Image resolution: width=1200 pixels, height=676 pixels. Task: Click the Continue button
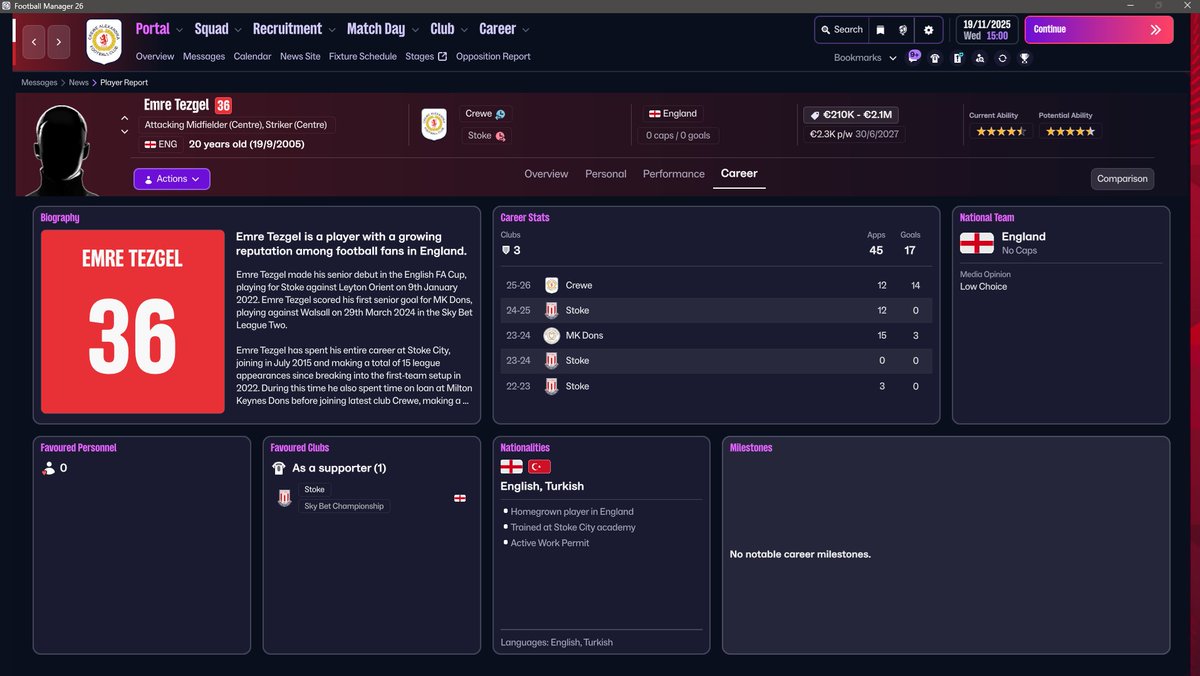click(x=1099, y=30)
